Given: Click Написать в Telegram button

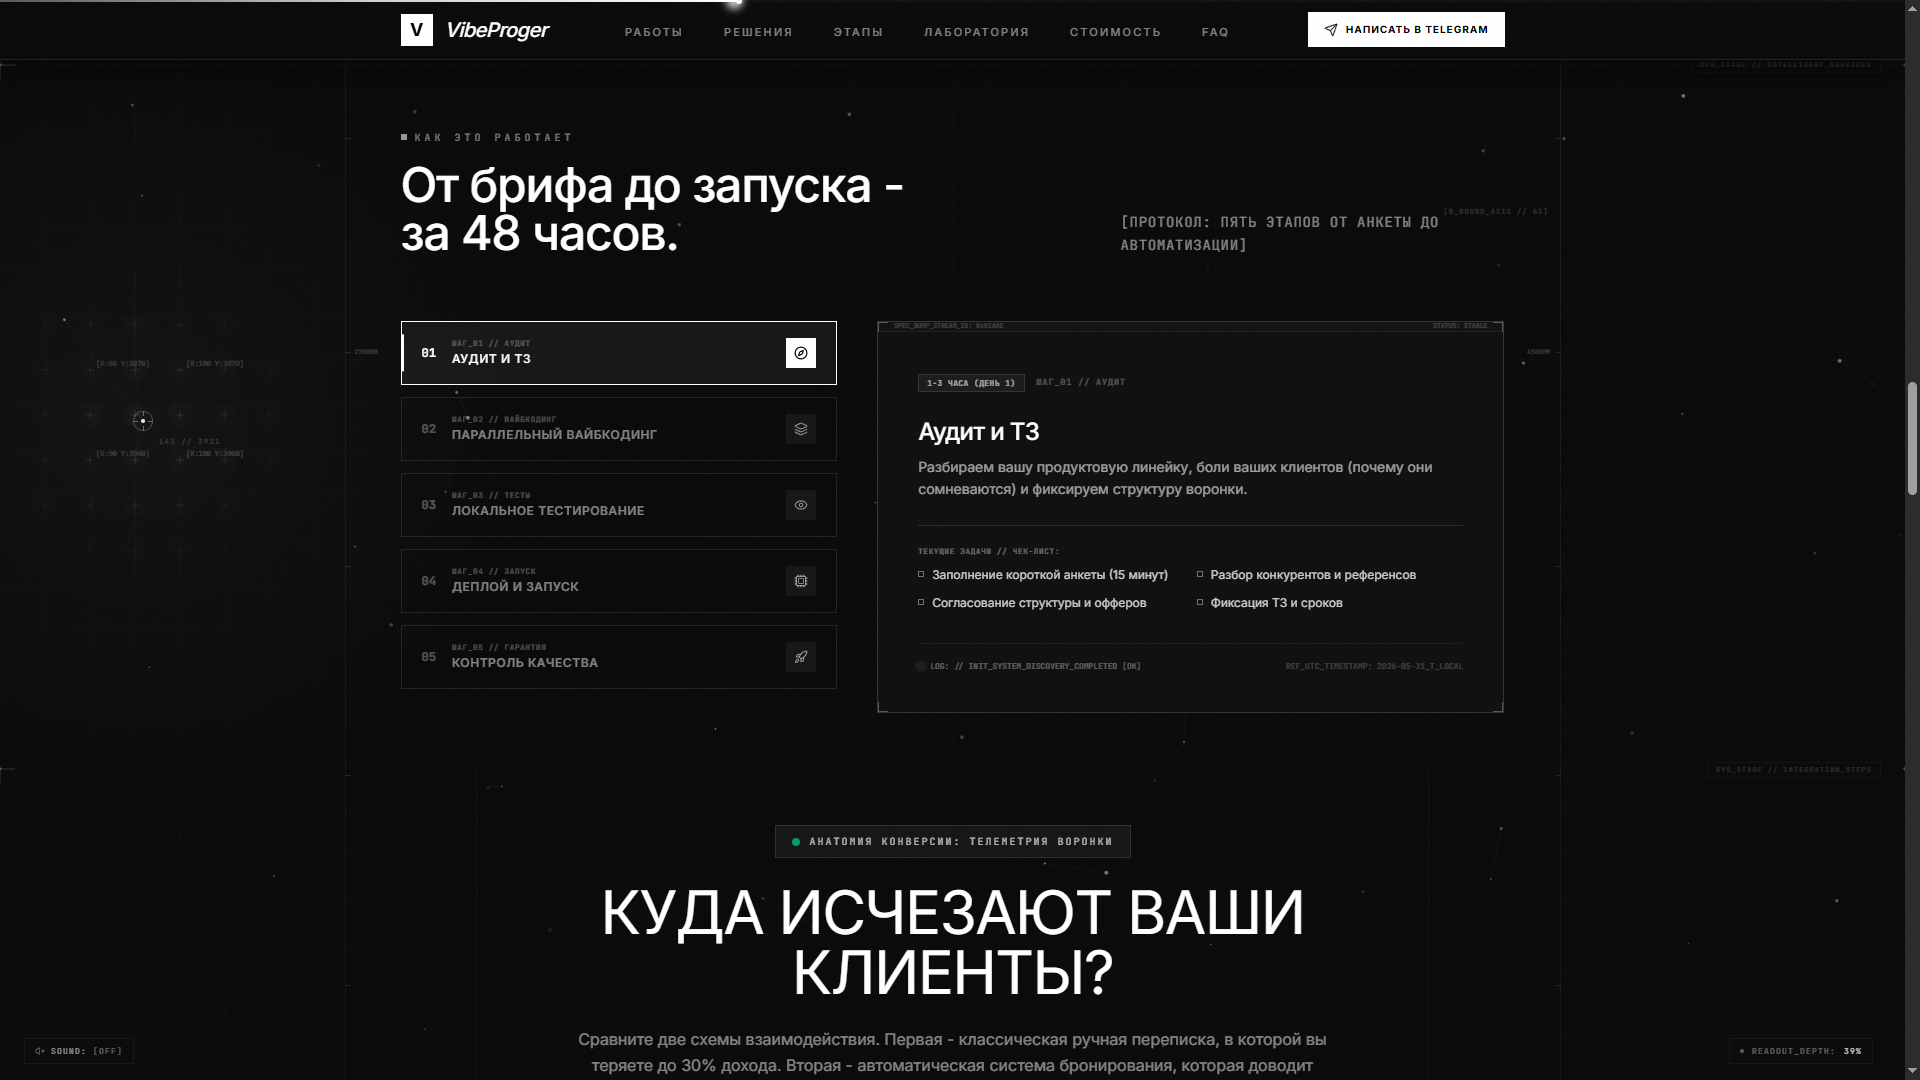Looking at the screenshot, I should (1406, 30).
